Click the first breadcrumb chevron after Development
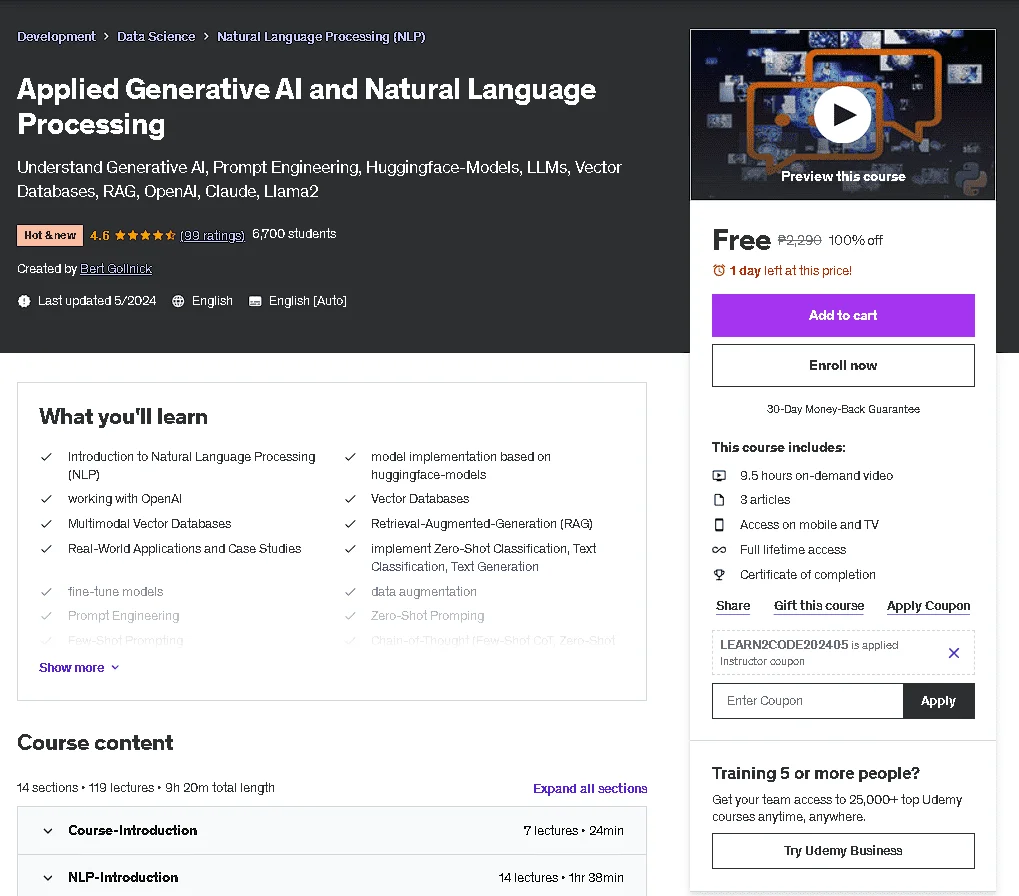The height and width of the screenshot is (896, 1019). coord(106,36)
